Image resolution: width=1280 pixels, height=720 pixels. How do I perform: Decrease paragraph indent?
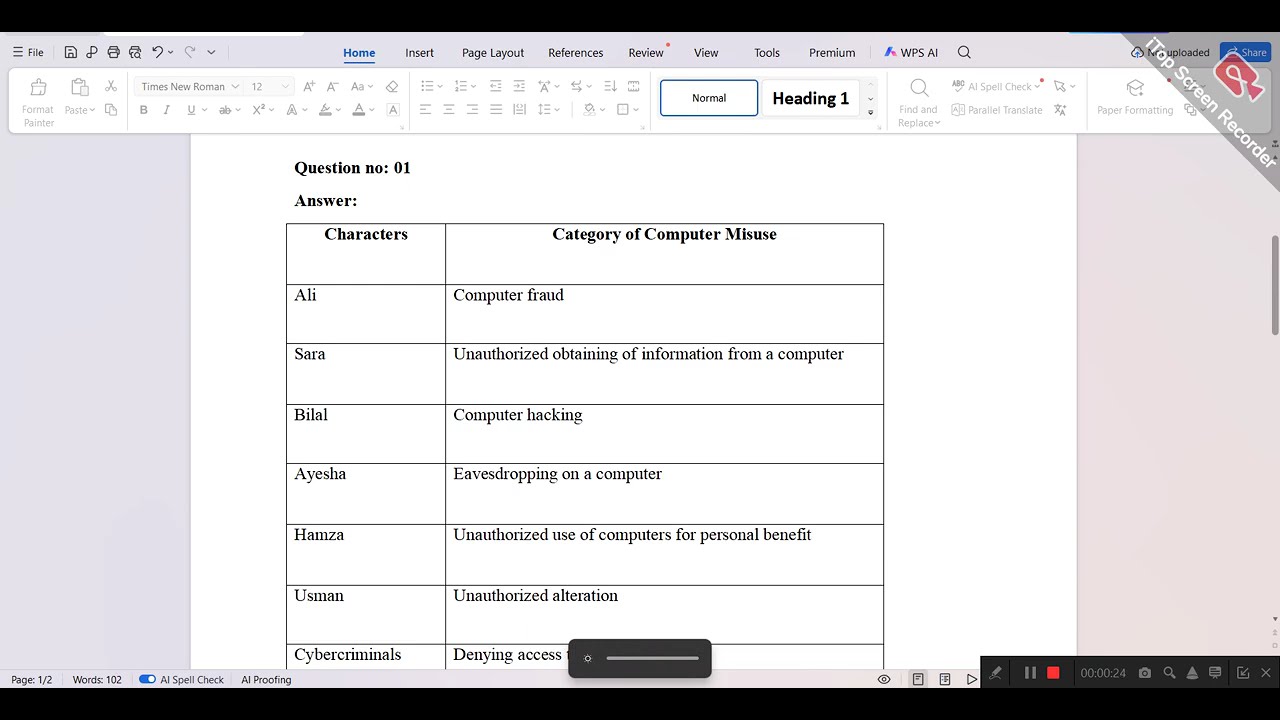[495, 87]
